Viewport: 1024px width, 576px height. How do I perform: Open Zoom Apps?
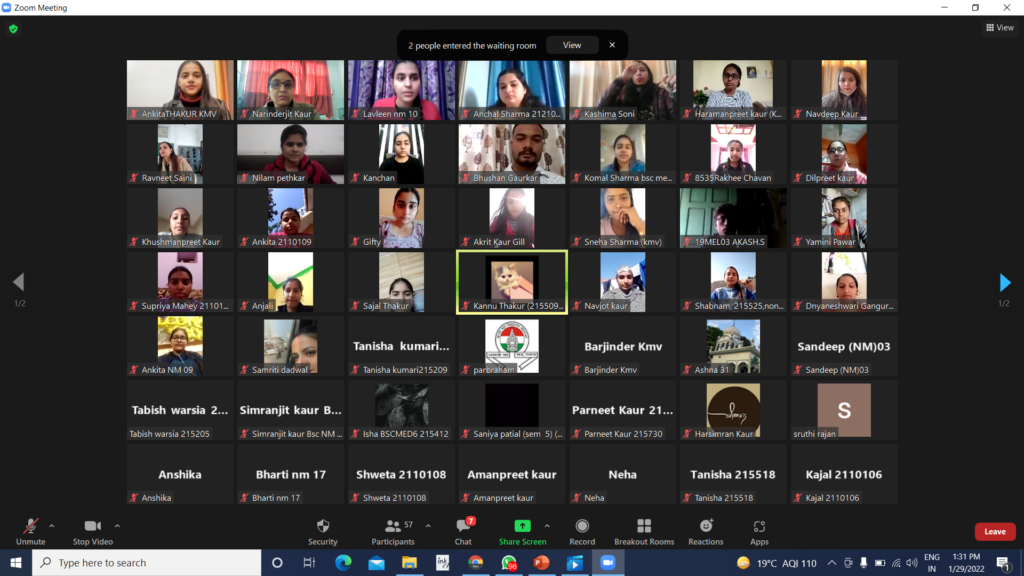point(759,530)
